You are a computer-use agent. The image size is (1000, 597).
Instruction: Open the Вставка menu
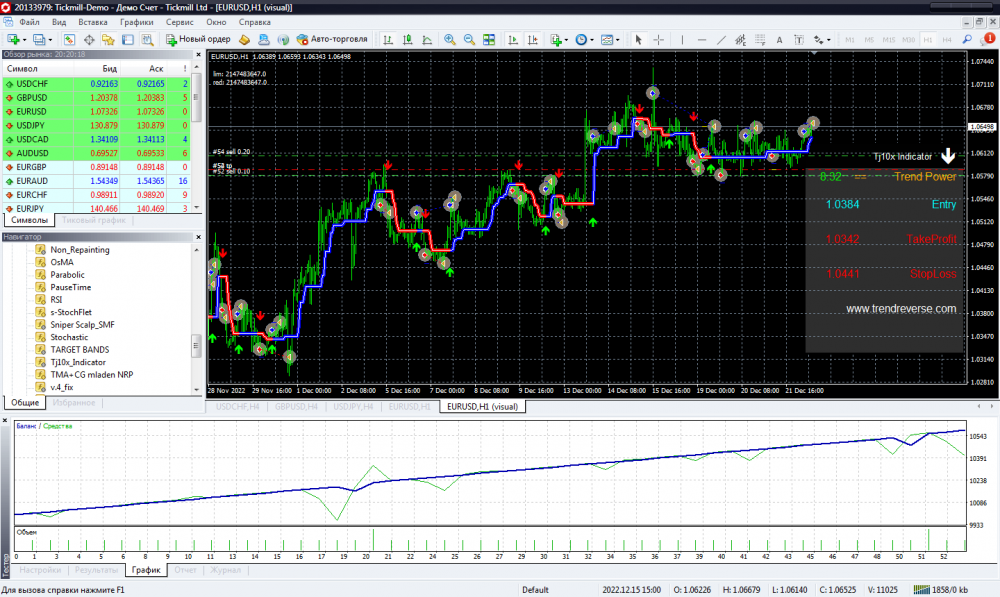pyautogui.click(x=92, y=22)
